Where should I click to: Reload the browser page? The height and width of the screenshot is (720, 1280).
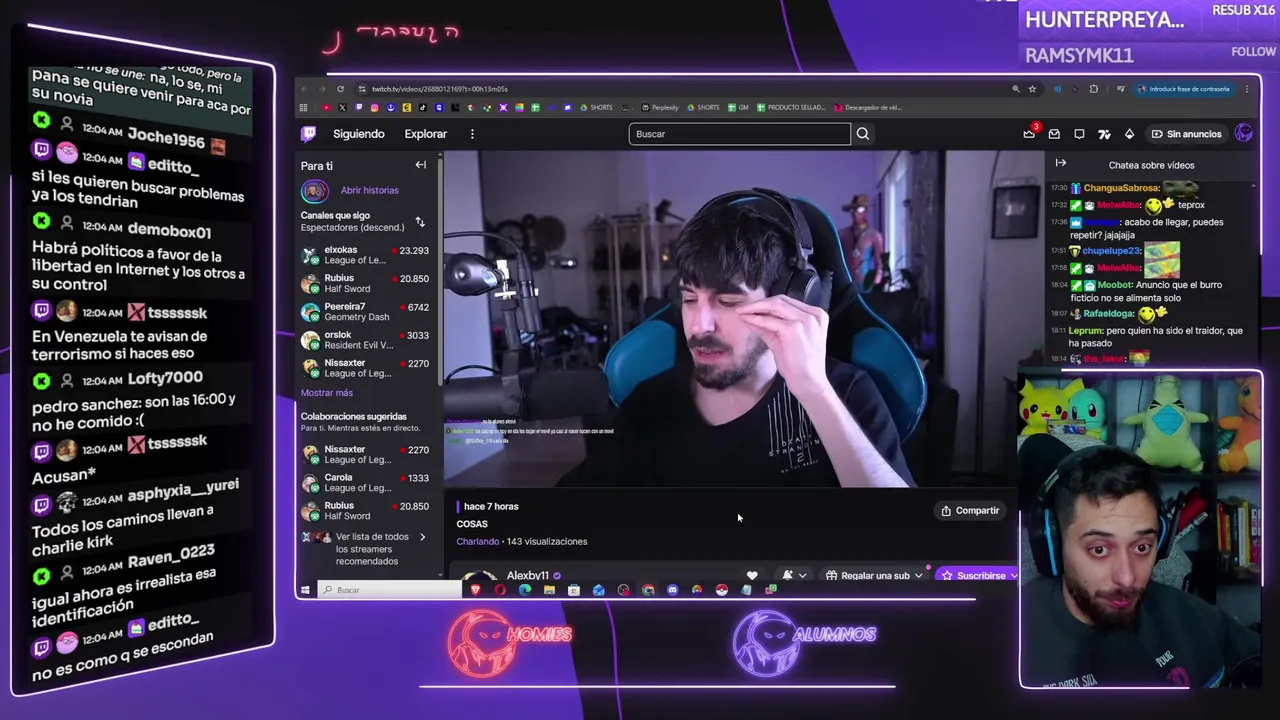pyautogui.click(x=340, y=89)
